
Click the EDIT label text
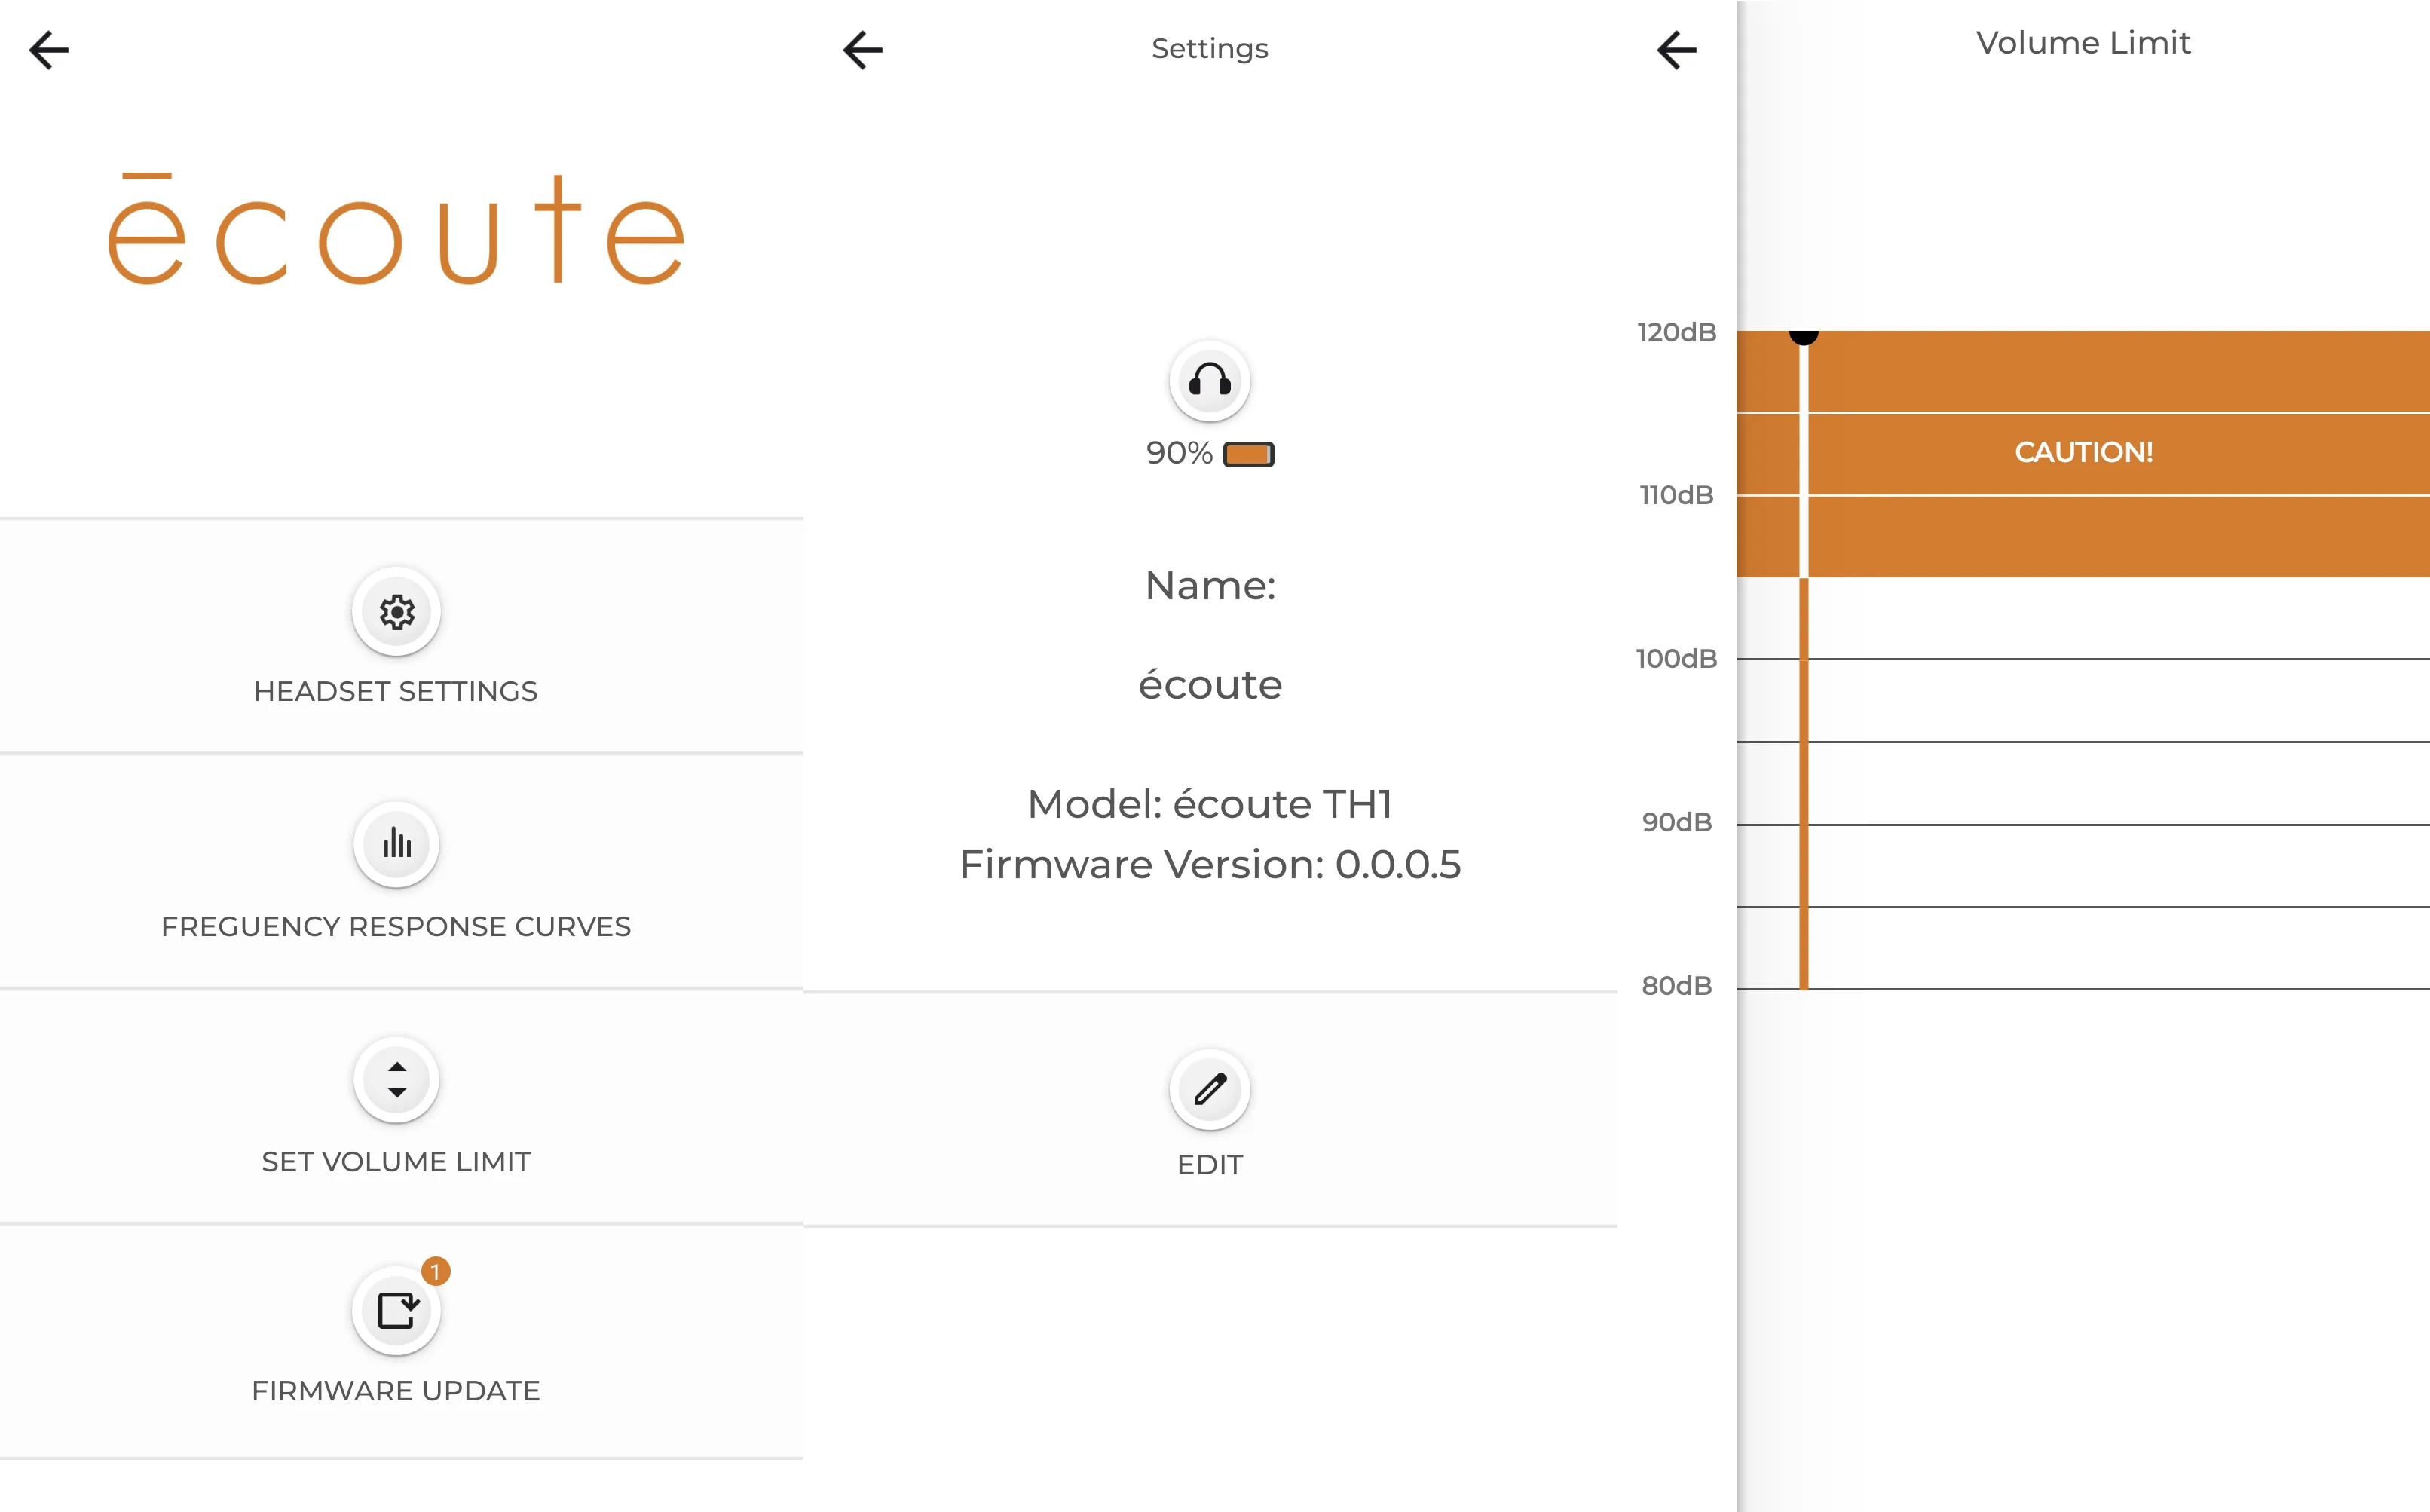click(1209, 1165)
